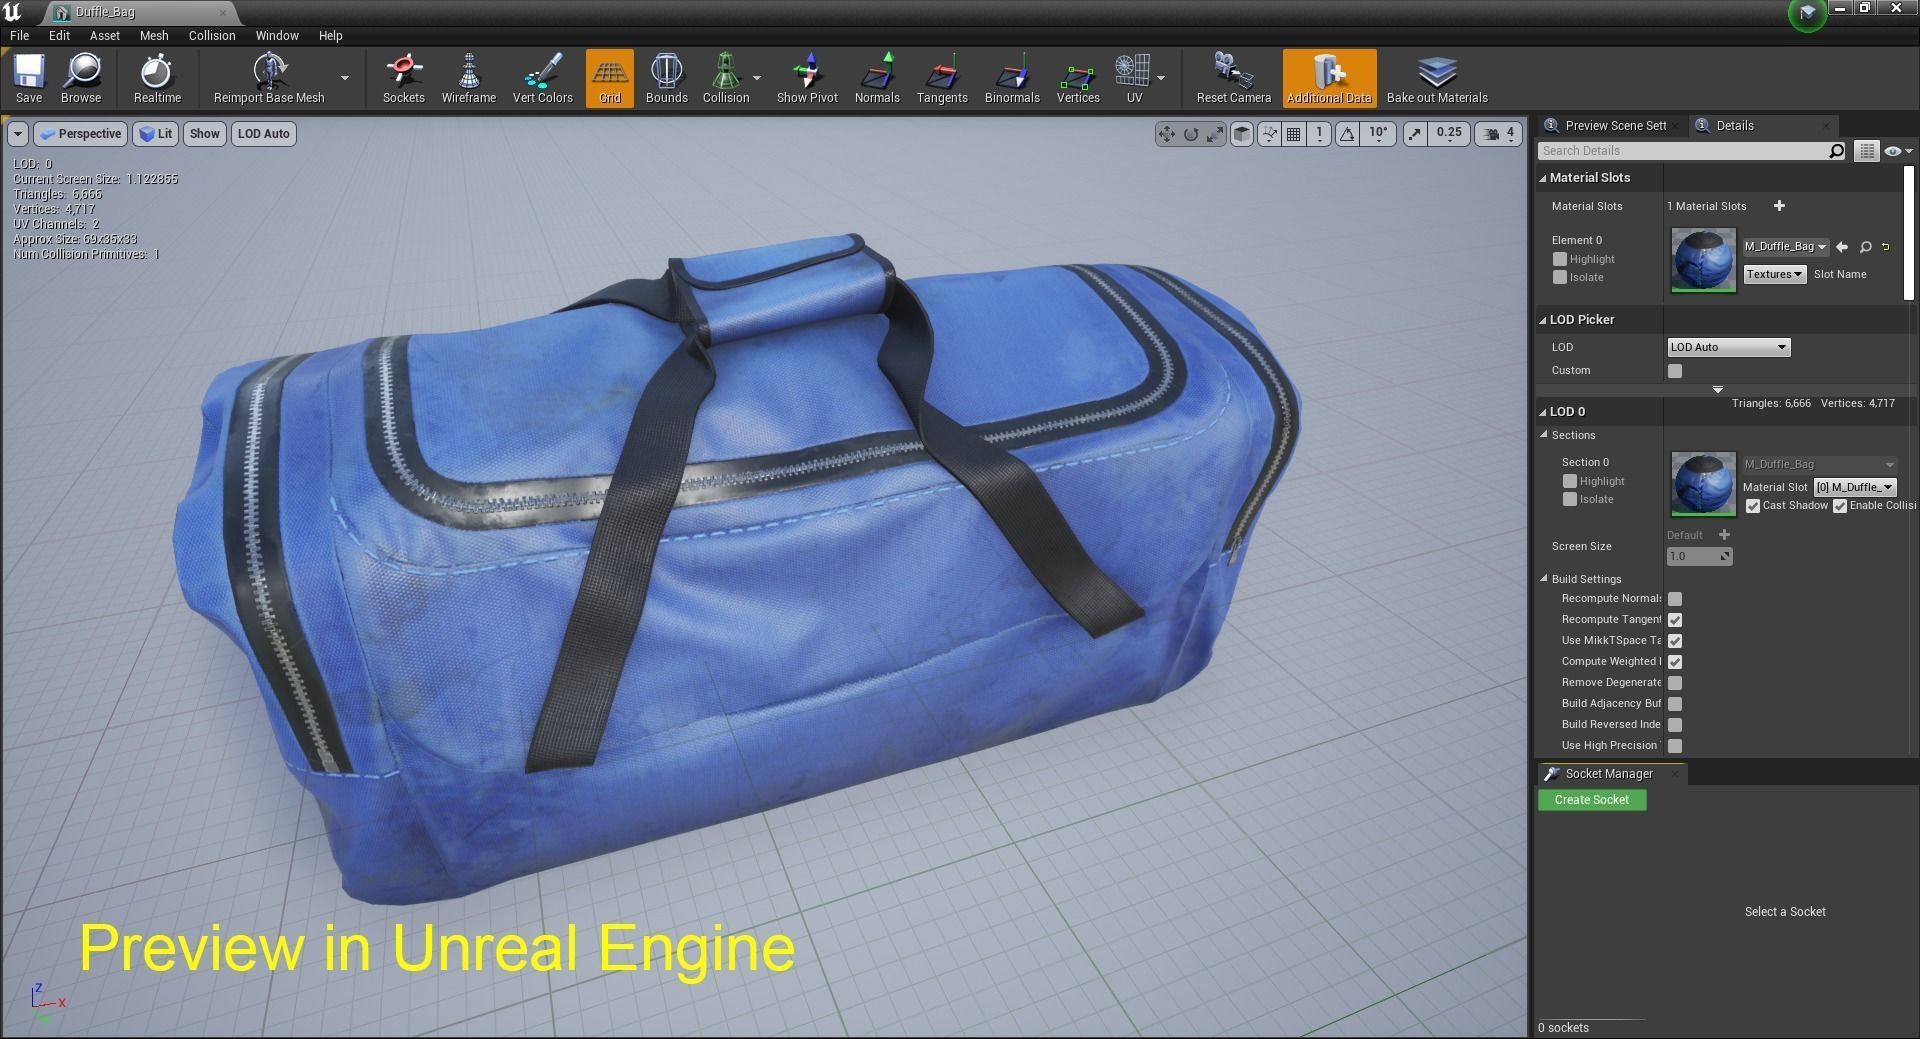Open the Lit view mode button
Image resolution: width=1920 pixels, height=1039 pixels.
156,134
